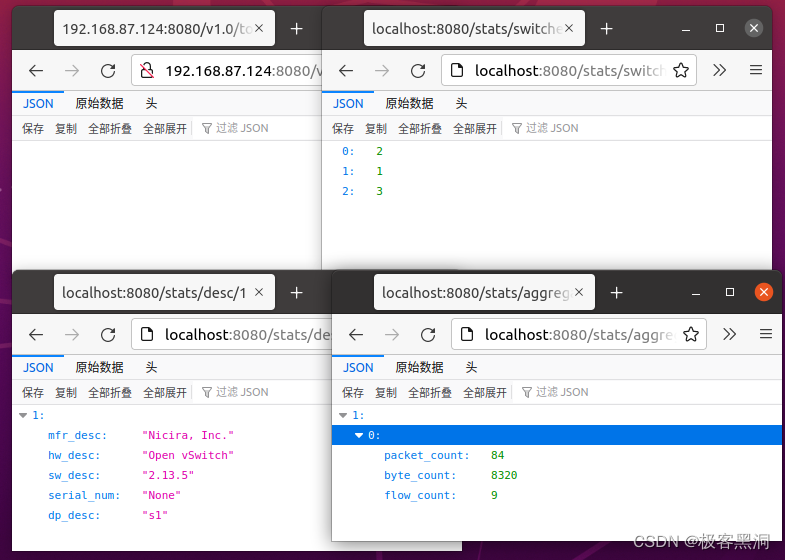Click page info icon in stats/switches address bar
785x560 pixels.
(457, 71)
